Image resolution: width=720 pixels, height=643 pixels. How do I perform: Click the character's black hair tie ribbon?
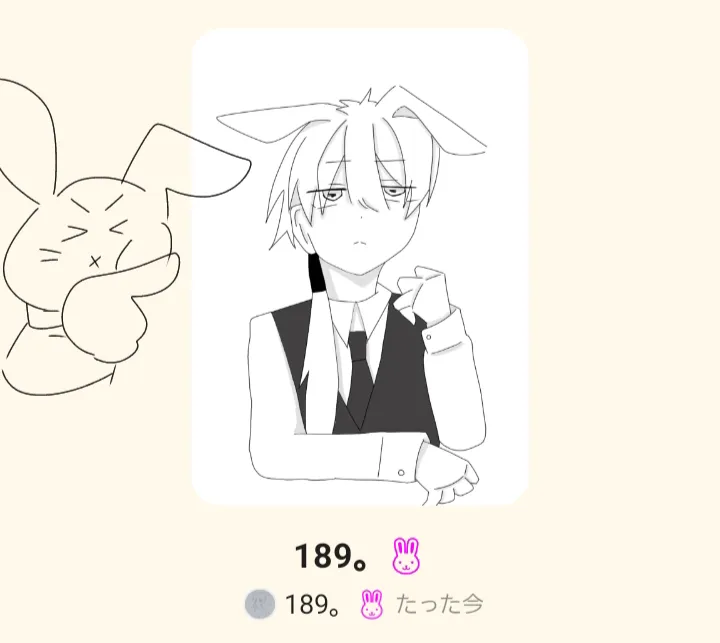316,273
